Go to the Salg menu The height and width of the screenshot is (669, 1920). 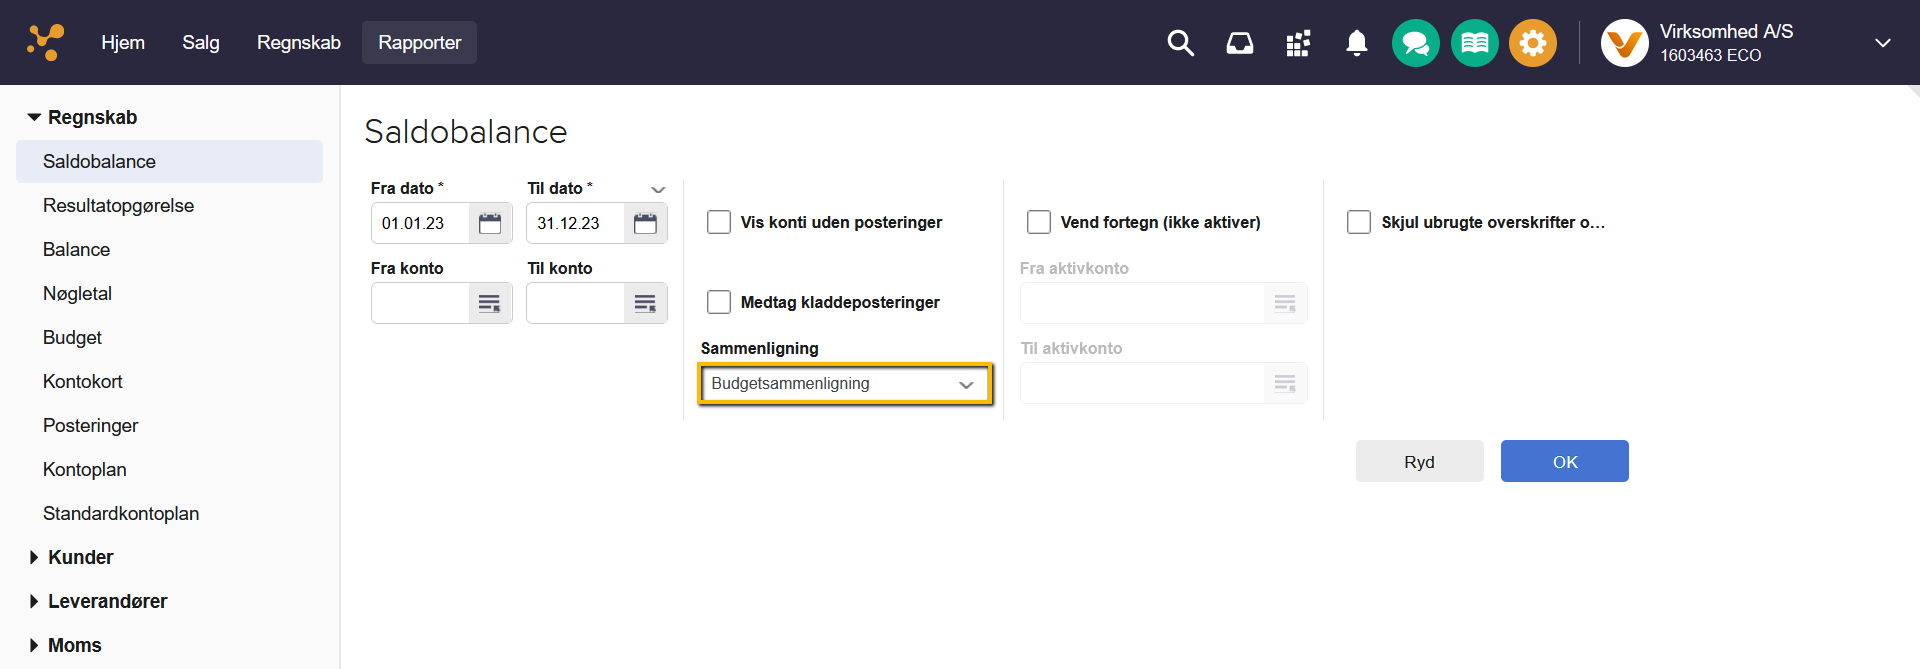click(x=200, y=43)
